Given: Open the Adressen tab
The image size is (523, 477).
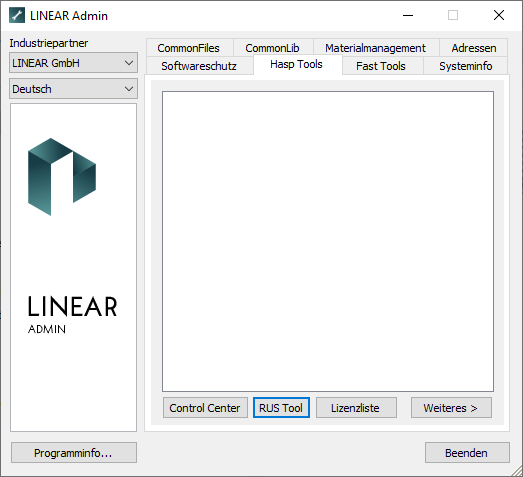Looking at the screenshot, I should pos(474,48).
